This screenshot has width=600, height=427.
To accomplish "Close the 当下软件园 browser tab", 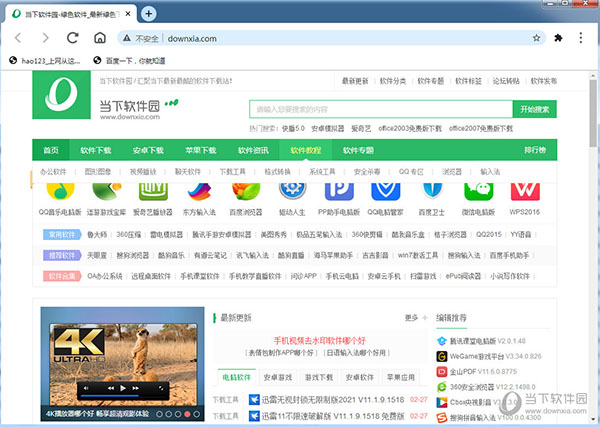I will click(x=128, y=14).
